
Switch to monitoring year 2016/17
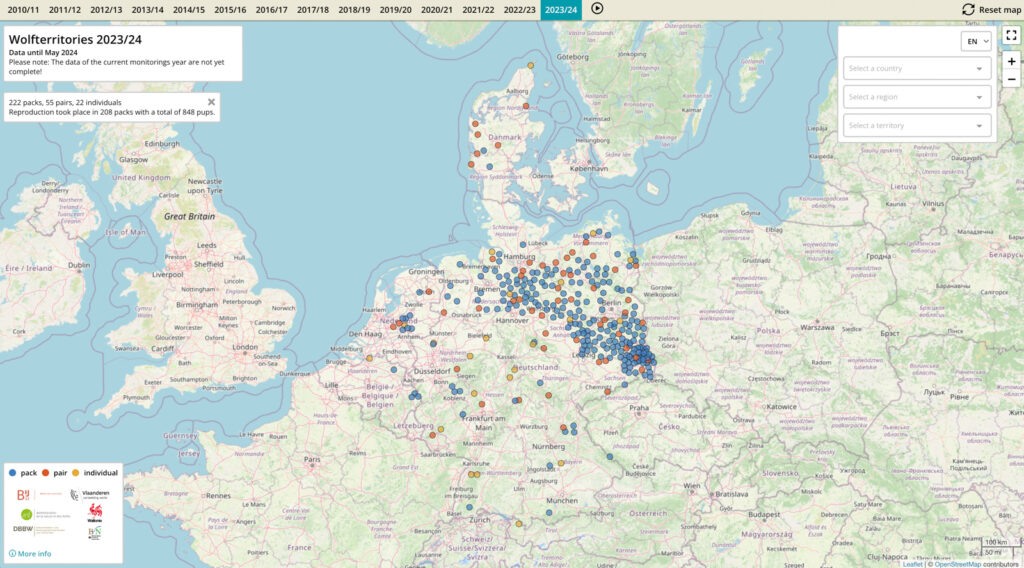pos(272,10)
